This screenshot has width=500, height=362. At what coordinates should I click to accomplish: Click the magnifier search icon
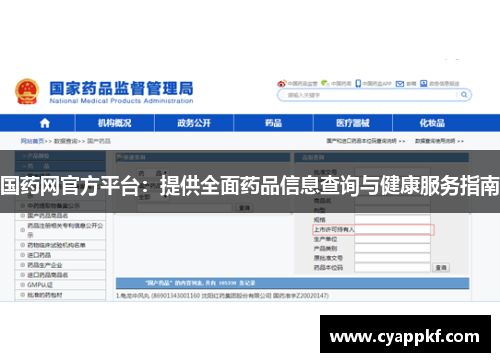click(464, 95)
